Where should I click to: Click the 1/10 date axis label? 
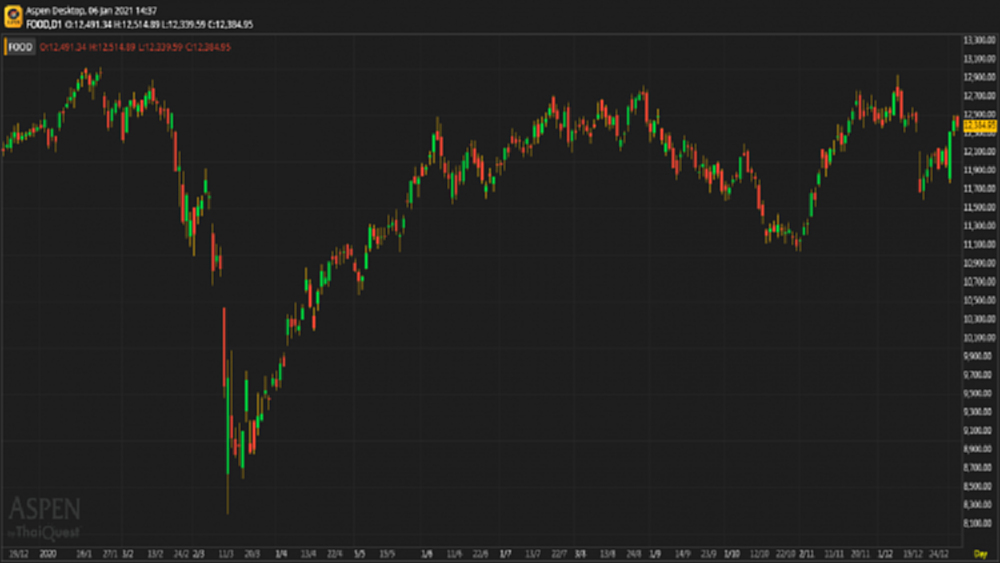pyautogui.click(x=732, y=554)
